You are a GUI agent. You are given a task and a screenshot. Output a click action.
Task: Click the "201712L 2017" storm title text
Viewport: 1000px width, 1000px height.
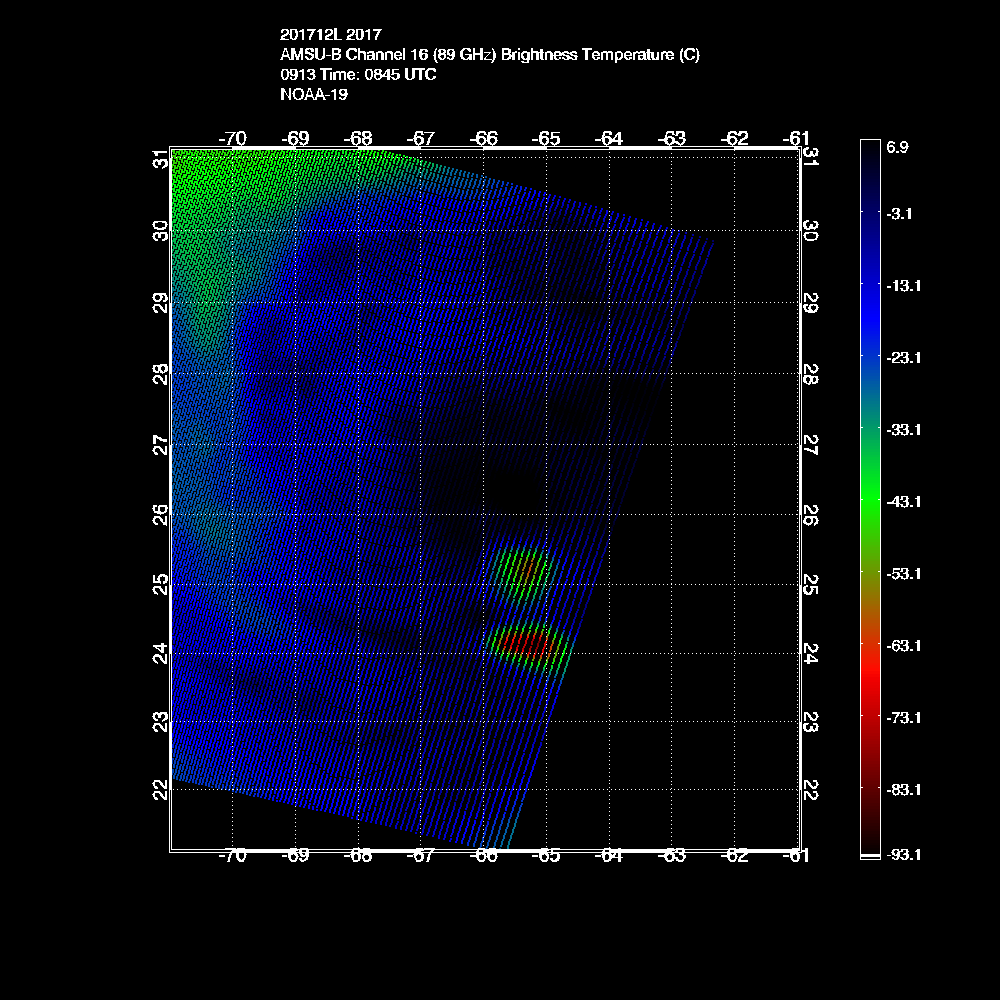tap(329, 35)
